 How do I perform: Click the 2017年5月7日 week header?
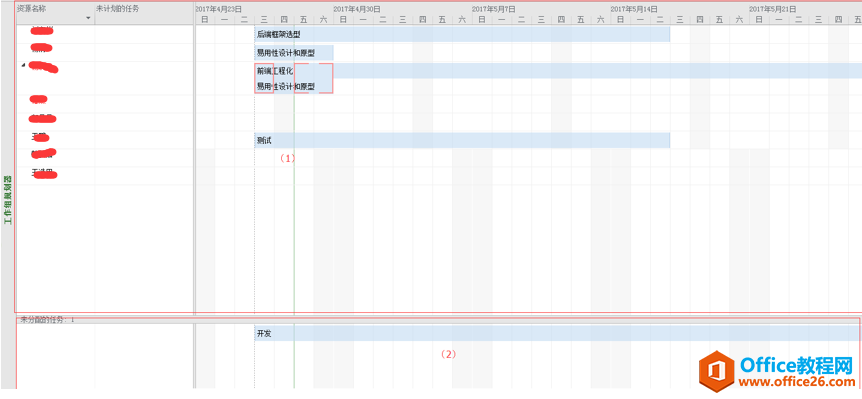(x=493, y=9)
